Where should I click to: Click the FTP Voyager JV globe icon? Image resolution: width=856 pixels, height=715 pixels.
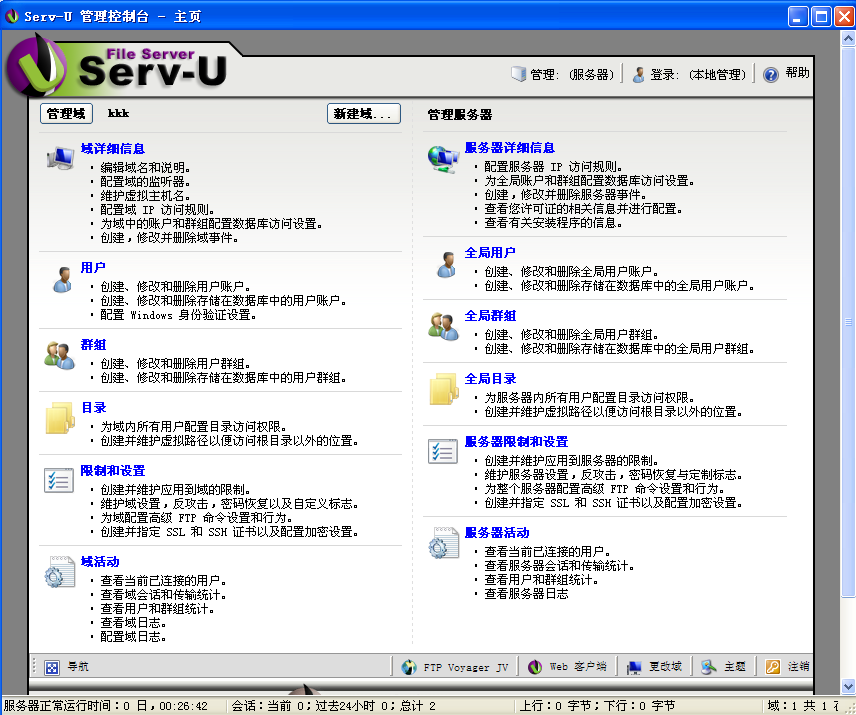click(409, 667)
